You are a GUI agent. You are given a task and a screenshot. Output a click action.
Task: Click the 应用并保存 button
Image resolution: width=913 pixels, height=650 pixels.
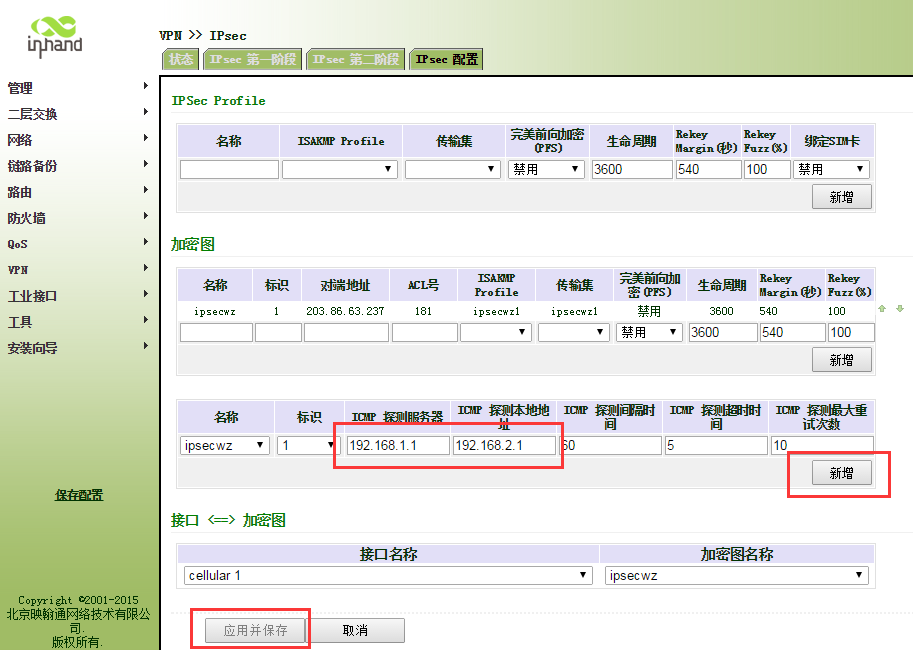point(255,631)
